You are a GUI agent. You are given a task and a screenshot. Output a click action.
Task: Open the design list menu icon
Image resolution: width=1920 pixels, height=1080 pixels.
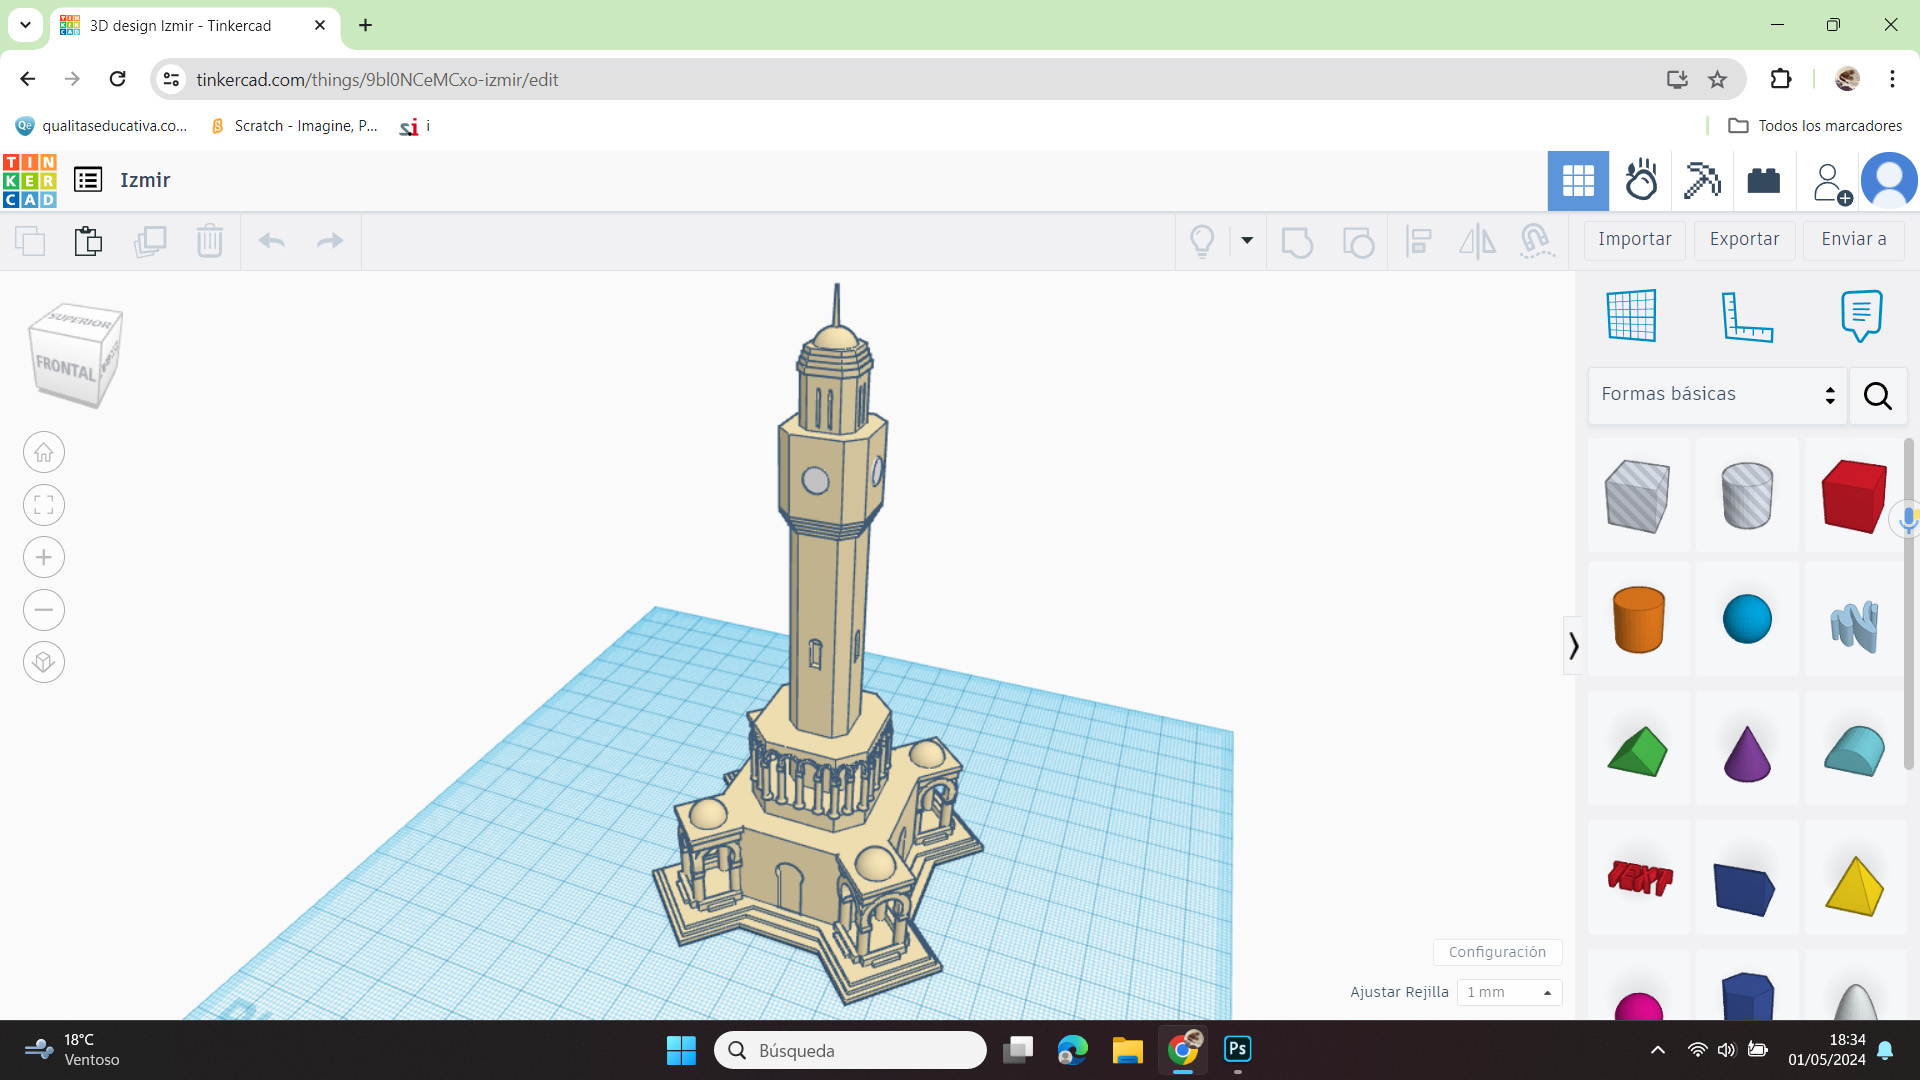(88, 180)
